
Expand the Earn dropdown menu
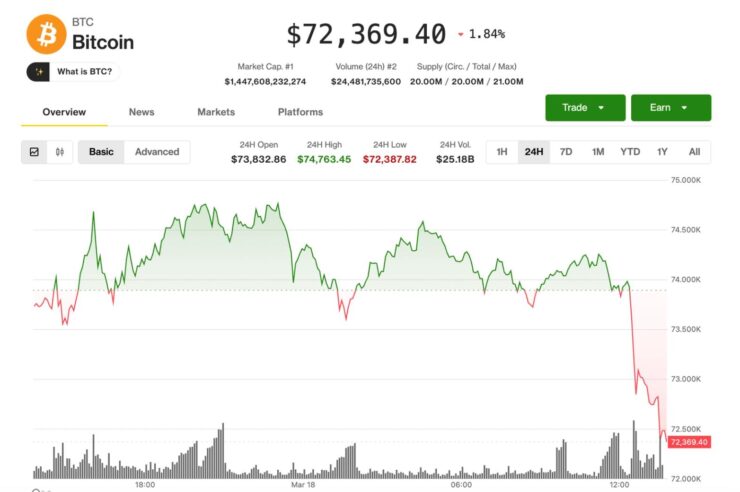671,107
